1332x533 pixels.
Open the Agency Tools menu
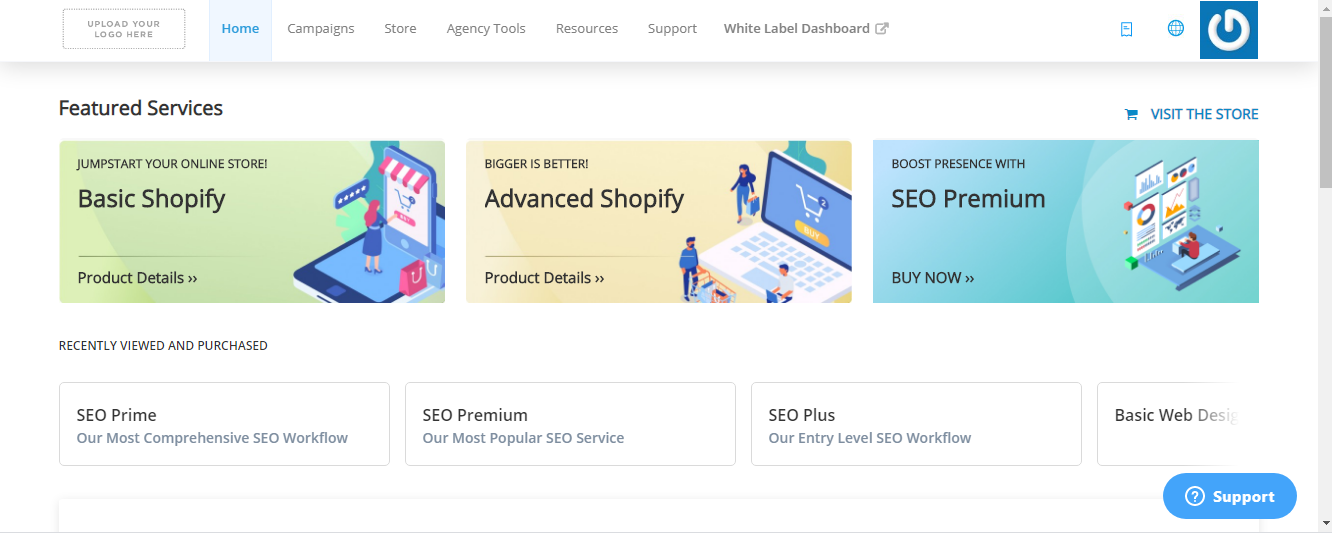(x=486, y=29)
